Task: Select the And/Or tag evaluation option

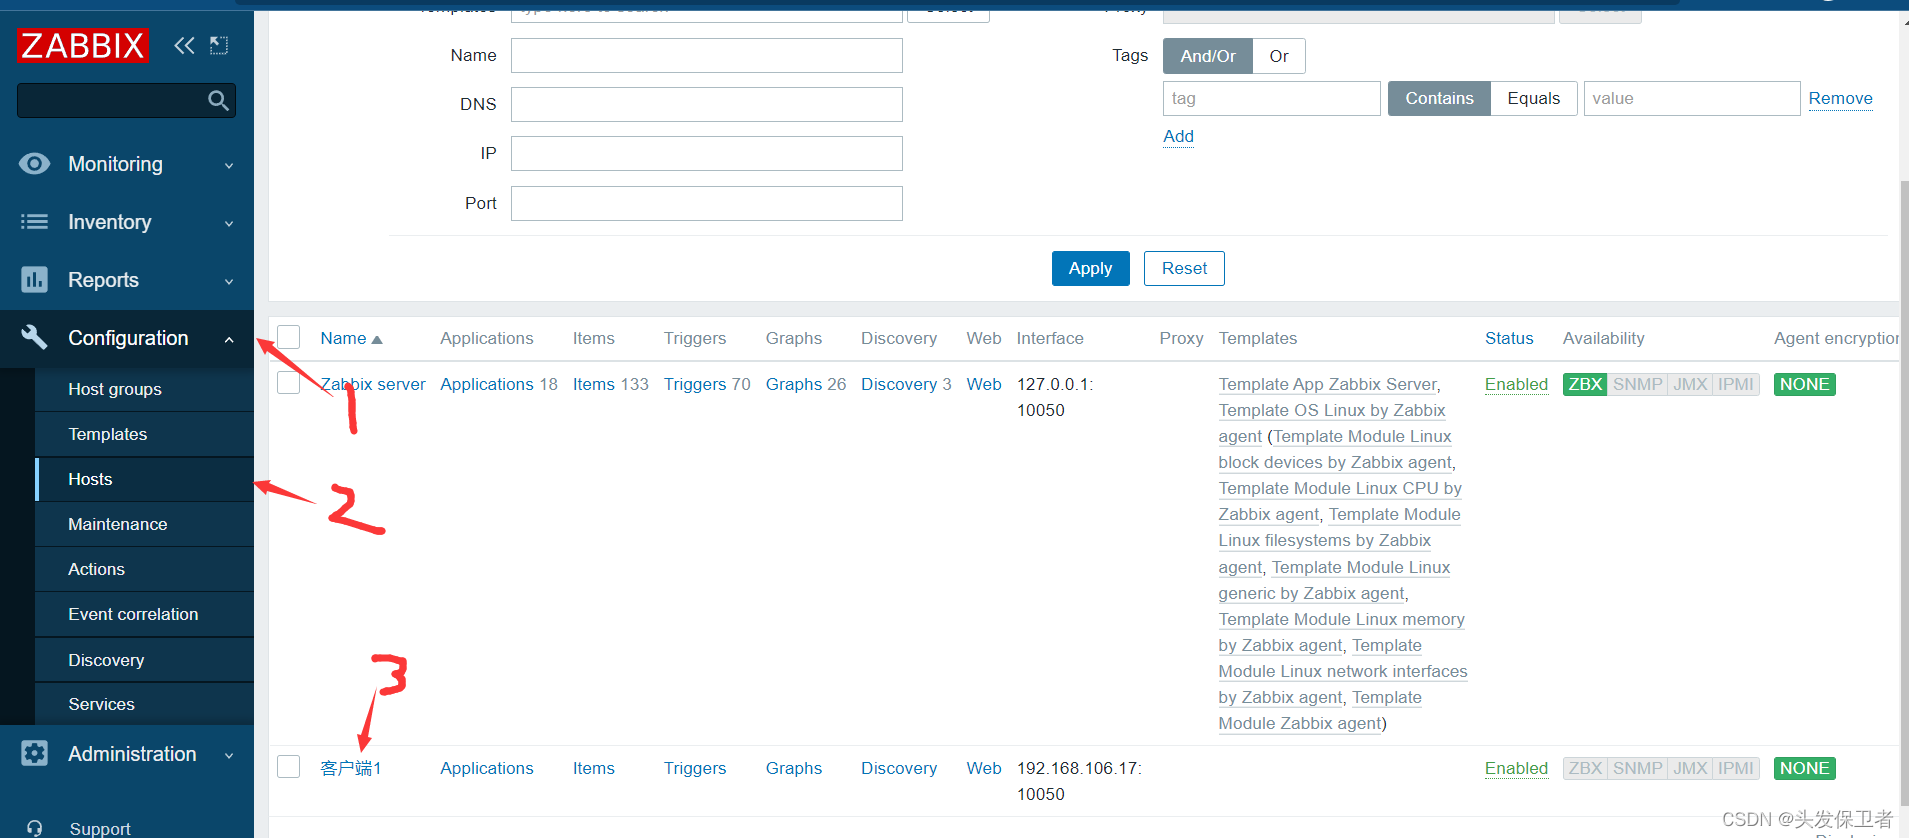Action: [1208, 56]
